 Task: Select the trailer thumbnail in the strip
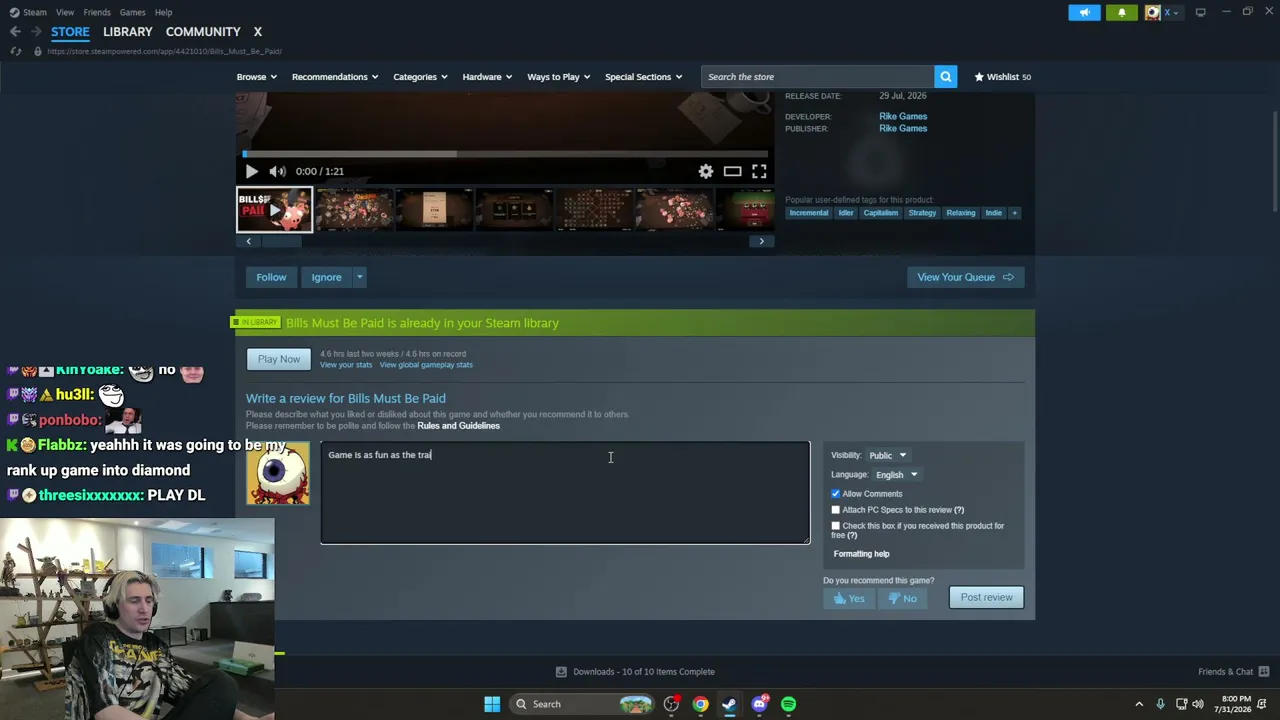point(274,210)
